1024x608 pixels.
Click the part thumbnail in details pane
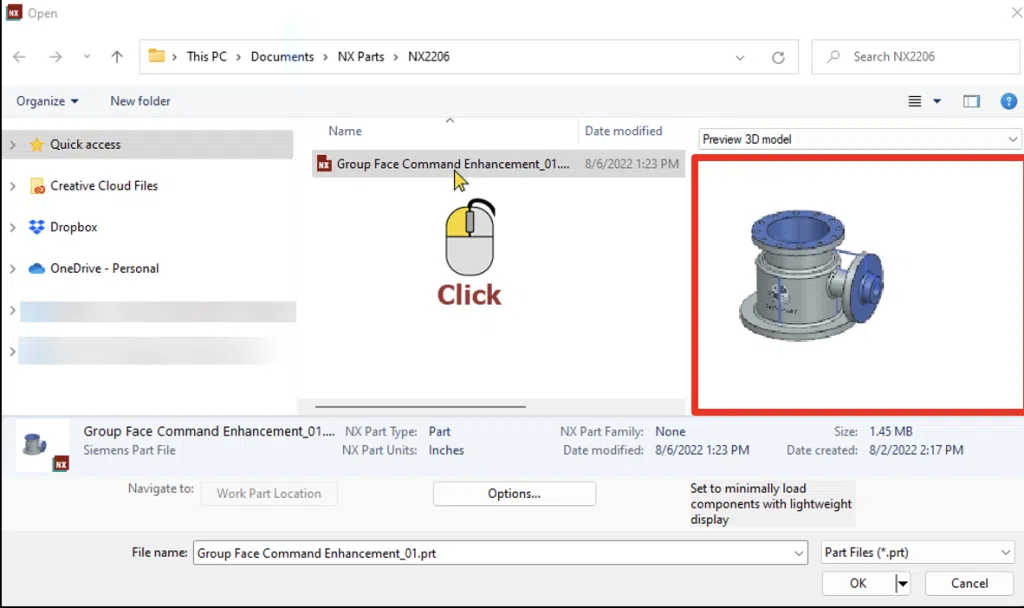pos(41,447)
